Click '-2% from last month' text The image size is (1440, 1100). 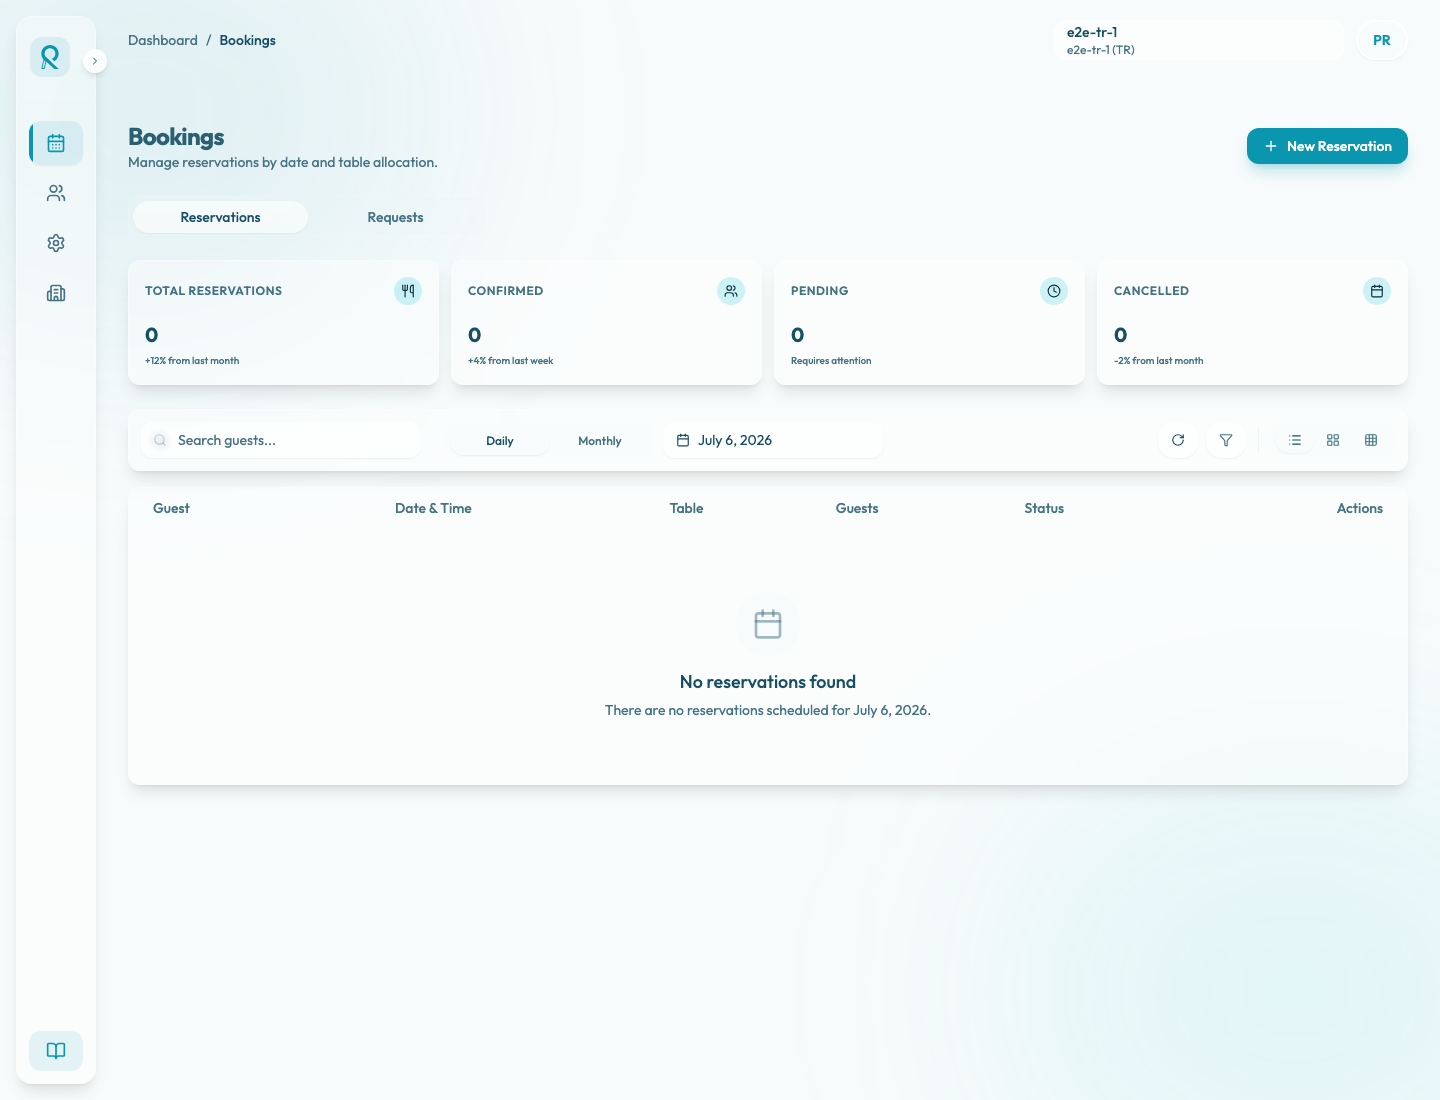point(1158,361)
